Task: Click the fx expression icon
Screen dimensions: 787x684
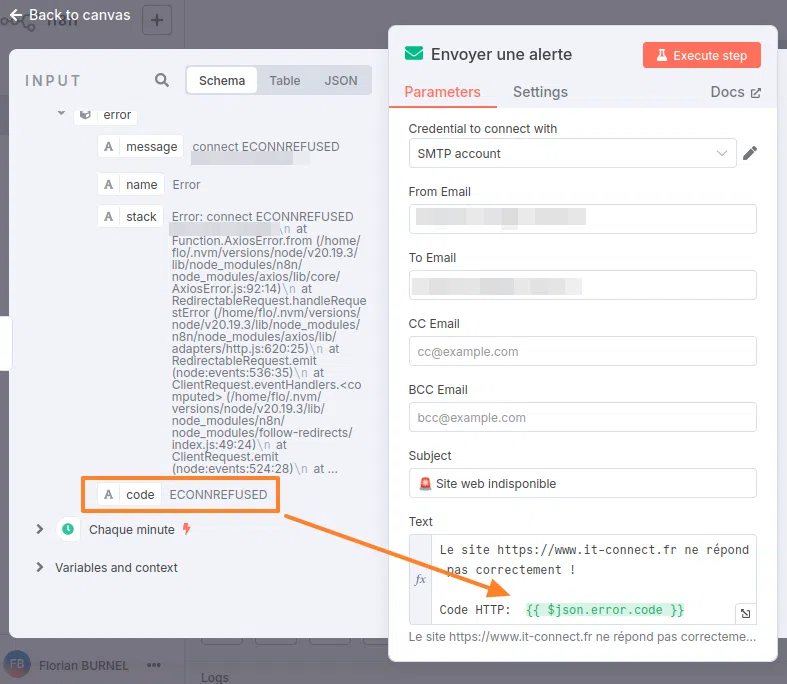Action: [420, 580]
